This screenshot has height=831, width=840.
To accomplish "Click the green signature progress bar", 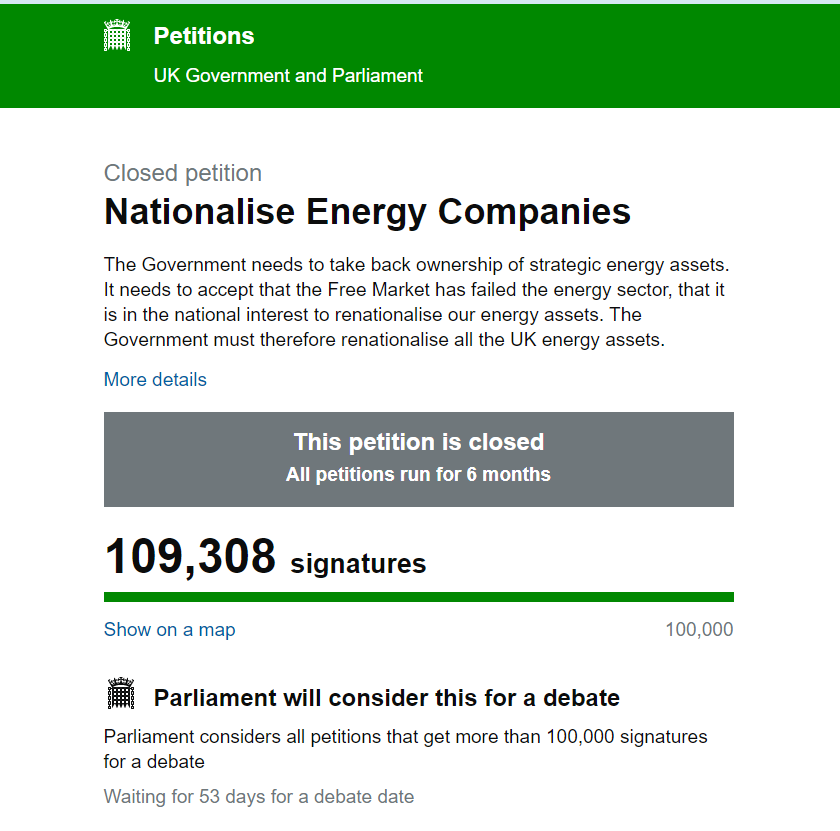I will [419, 597].
